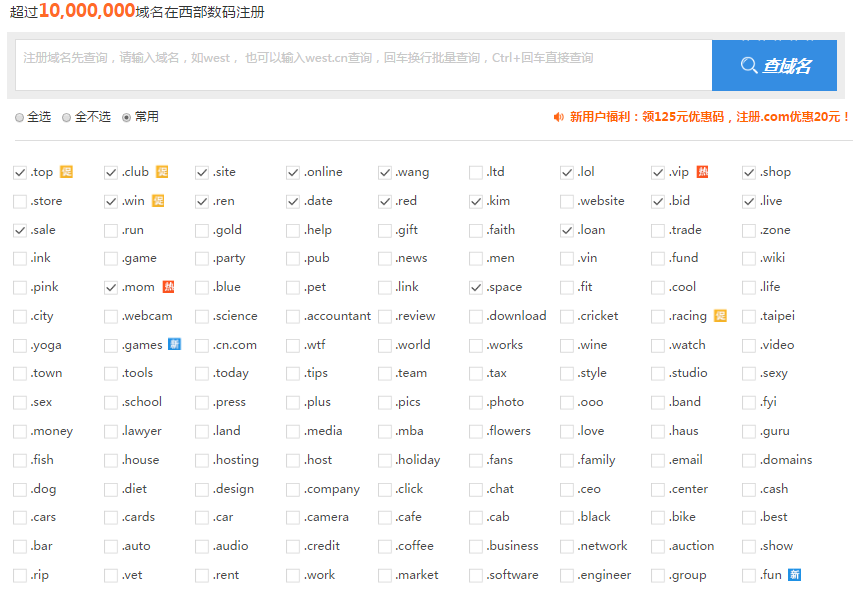Check the .business domain checkbox
The width and height of the screenshot is (855, 598).
click(476, 546)
